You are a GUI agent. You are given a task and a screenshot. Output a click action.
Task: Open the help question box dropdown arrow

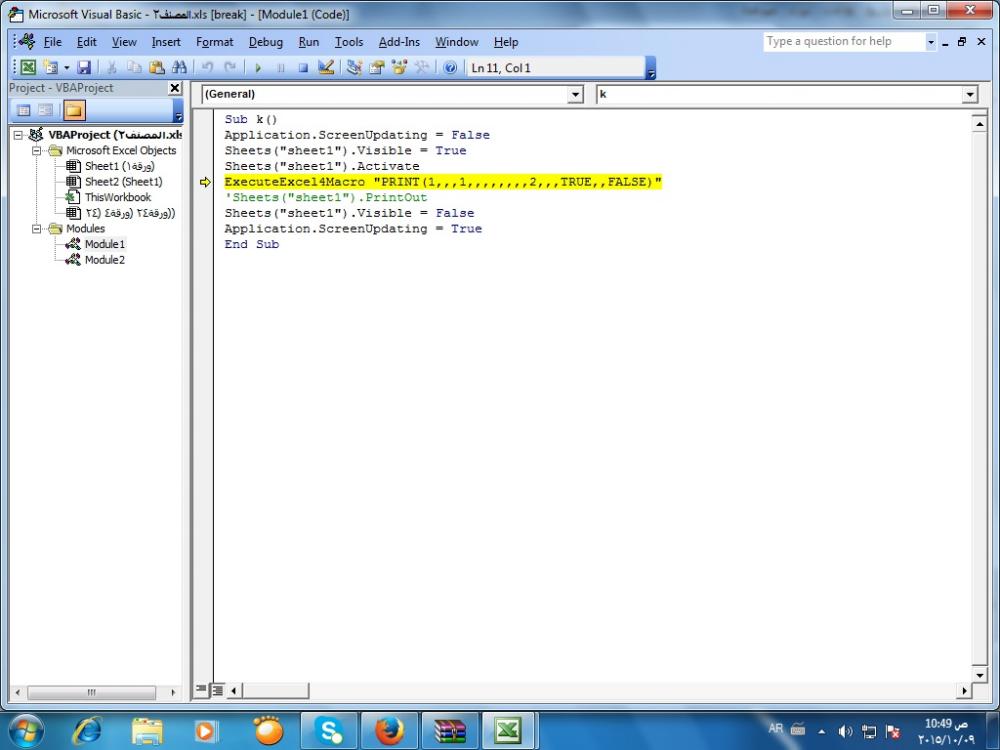click(x=930, y=42)
